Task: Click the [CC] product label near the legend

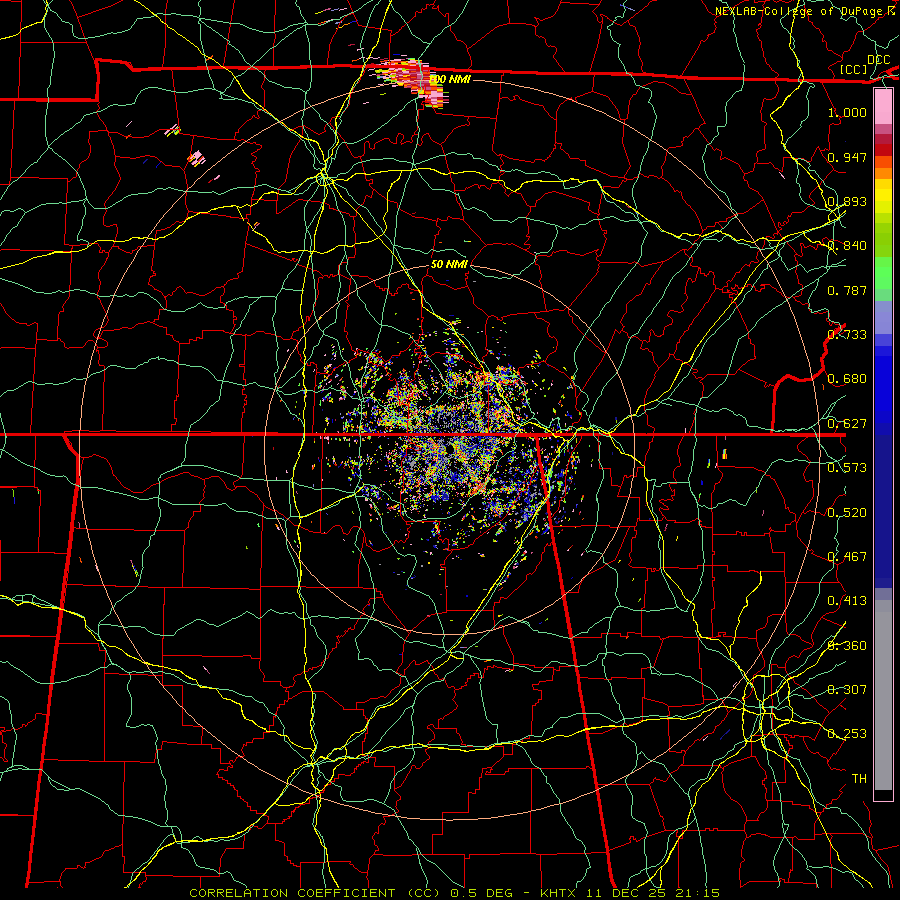Action: pyautogui.click(x=854, y=69)
